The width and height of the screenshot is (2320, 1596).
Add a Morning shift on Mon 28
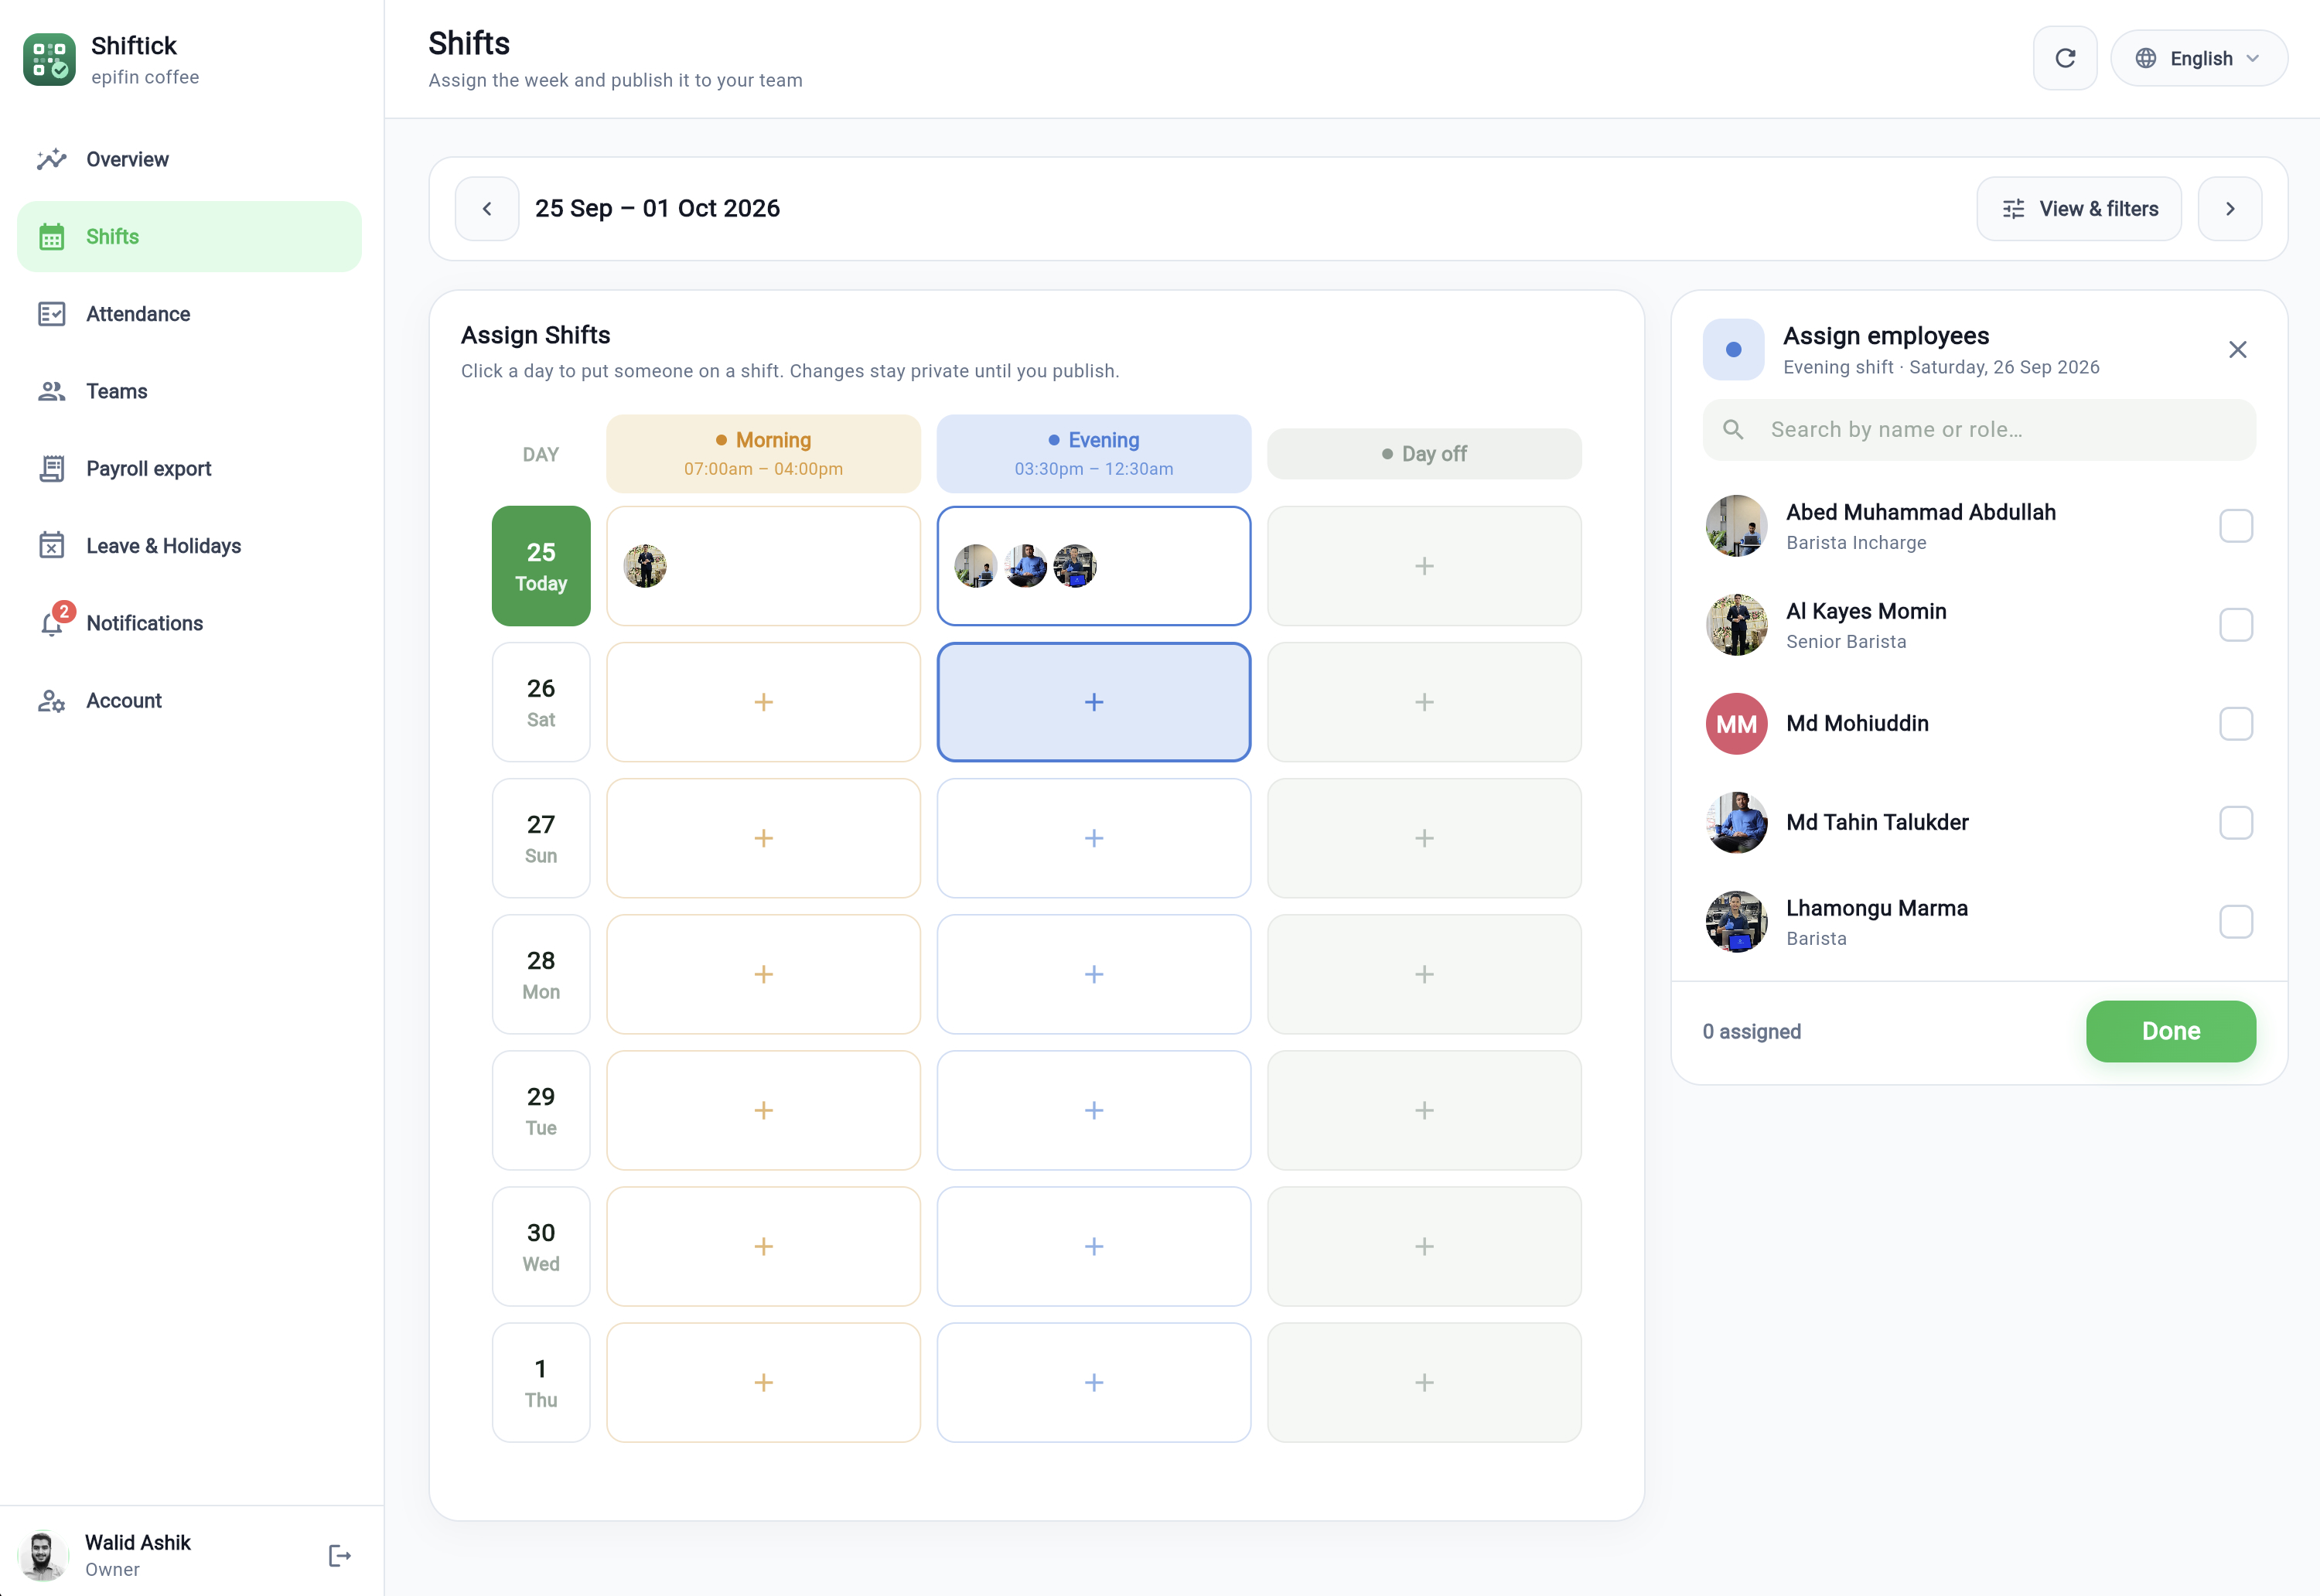click(x=764, y=974)
